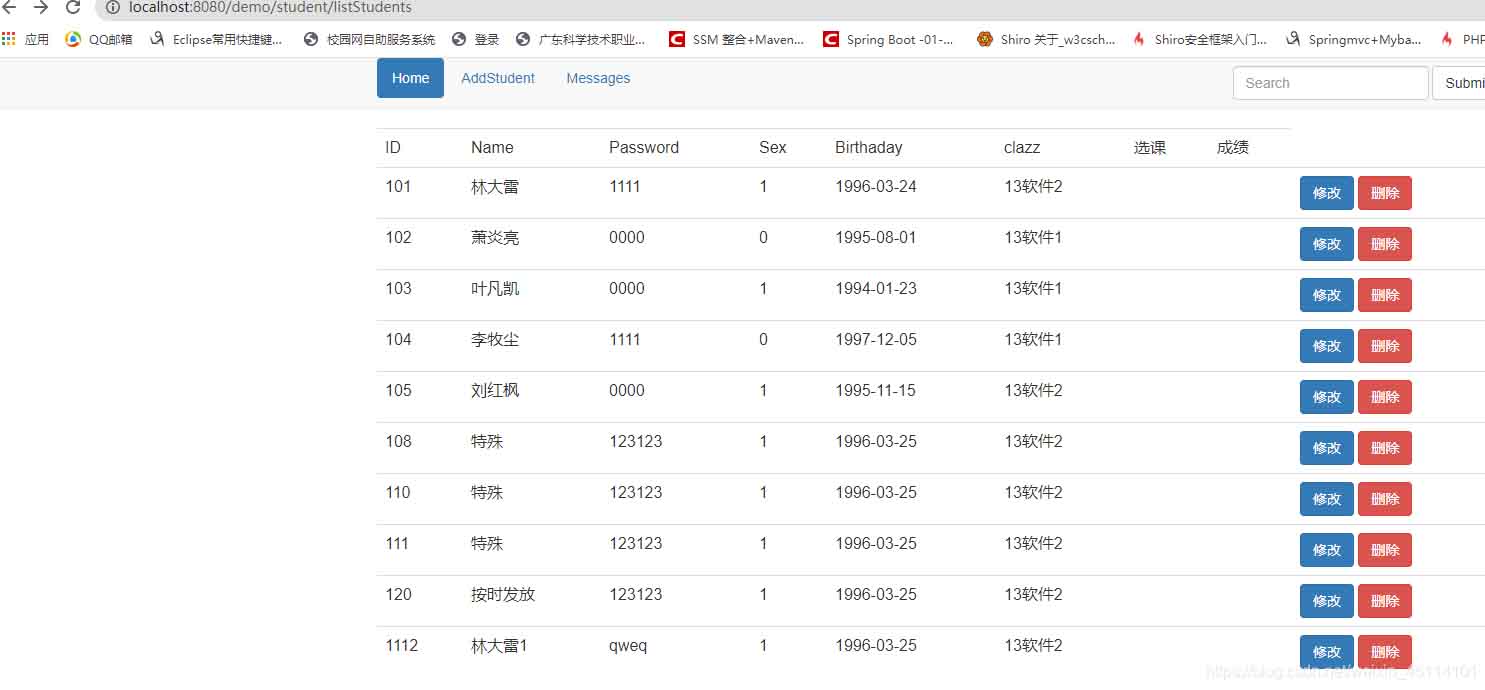Open the Messages nav link
1485x690 pixels.
[x=598, y=78]
